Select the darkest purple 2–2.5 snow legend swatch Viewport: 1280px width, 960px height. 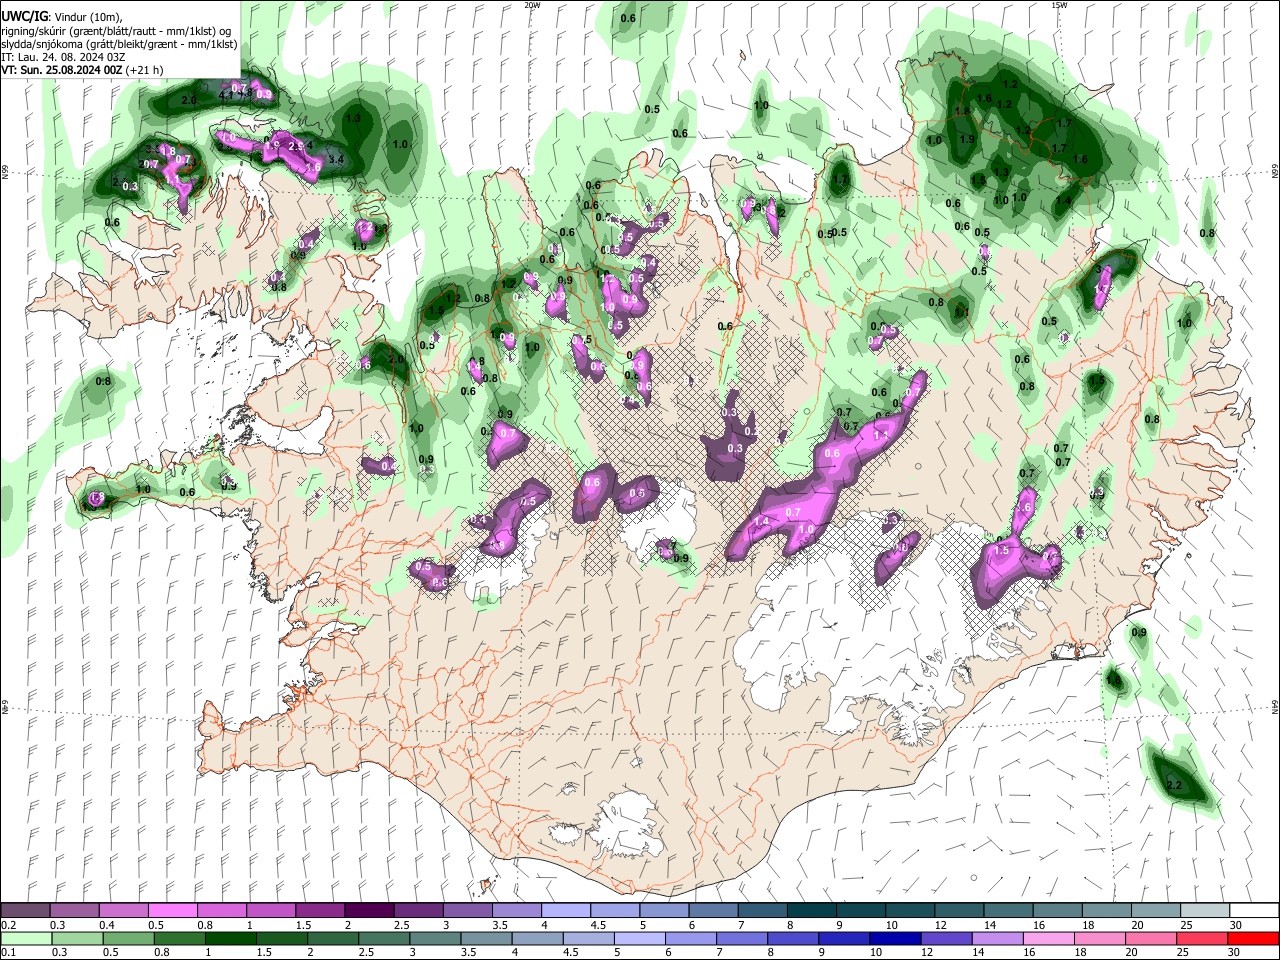[x=368, y=911]
